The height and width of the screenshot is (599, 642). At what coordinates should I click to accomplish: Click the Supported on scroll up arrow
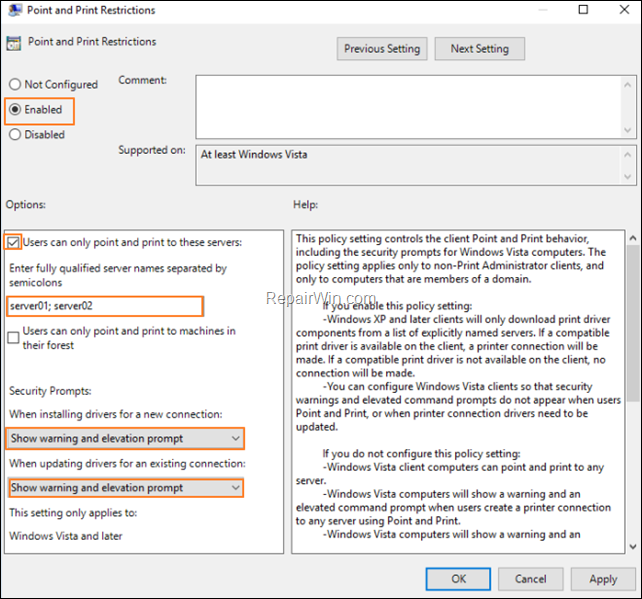click(x=627, y=154)
